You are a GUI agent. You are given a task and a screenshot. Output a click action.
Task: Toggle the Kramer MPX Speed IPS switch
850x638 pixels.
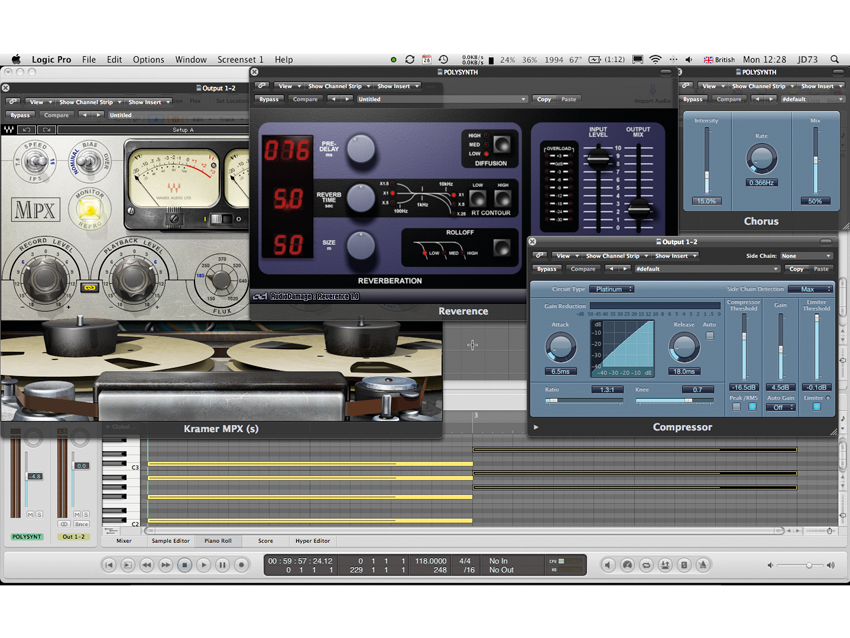(x=37, y=161)
